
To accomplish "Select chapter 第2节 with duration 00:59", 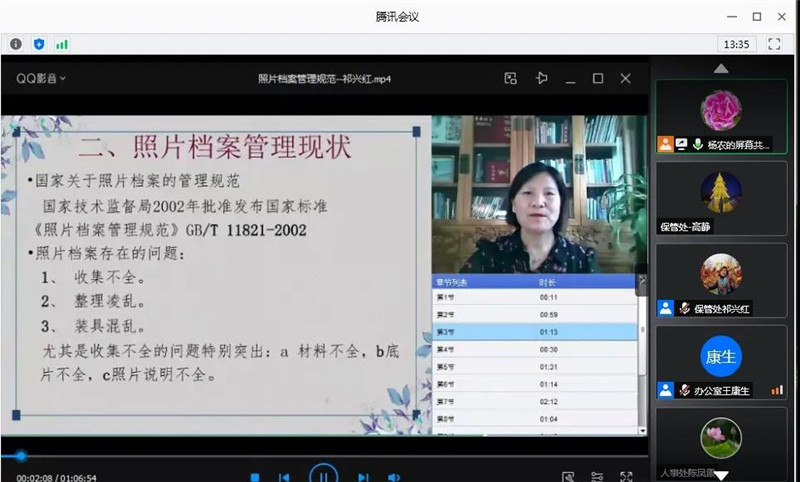I will click(x=534, y=314).
